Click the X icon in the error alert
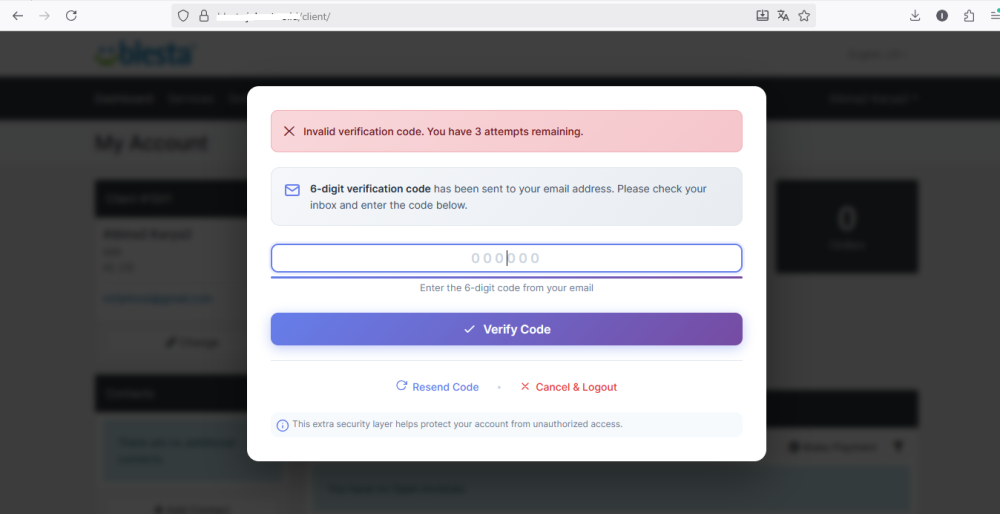This screenshot has width=1000, height=514. [x=289, y=131]
